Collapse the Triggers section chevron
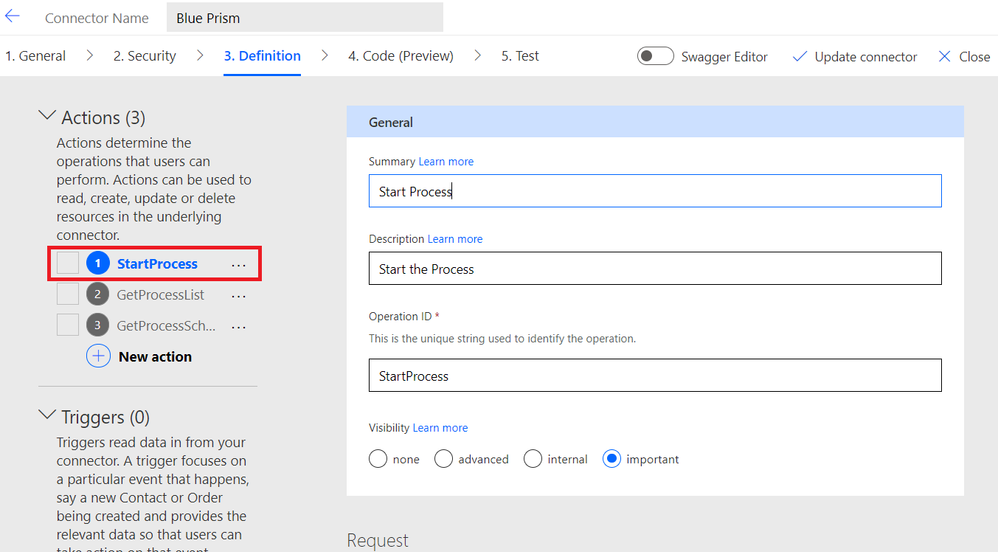Image resolution: width=998 pixels, height=552 pixels. point(46,415)
